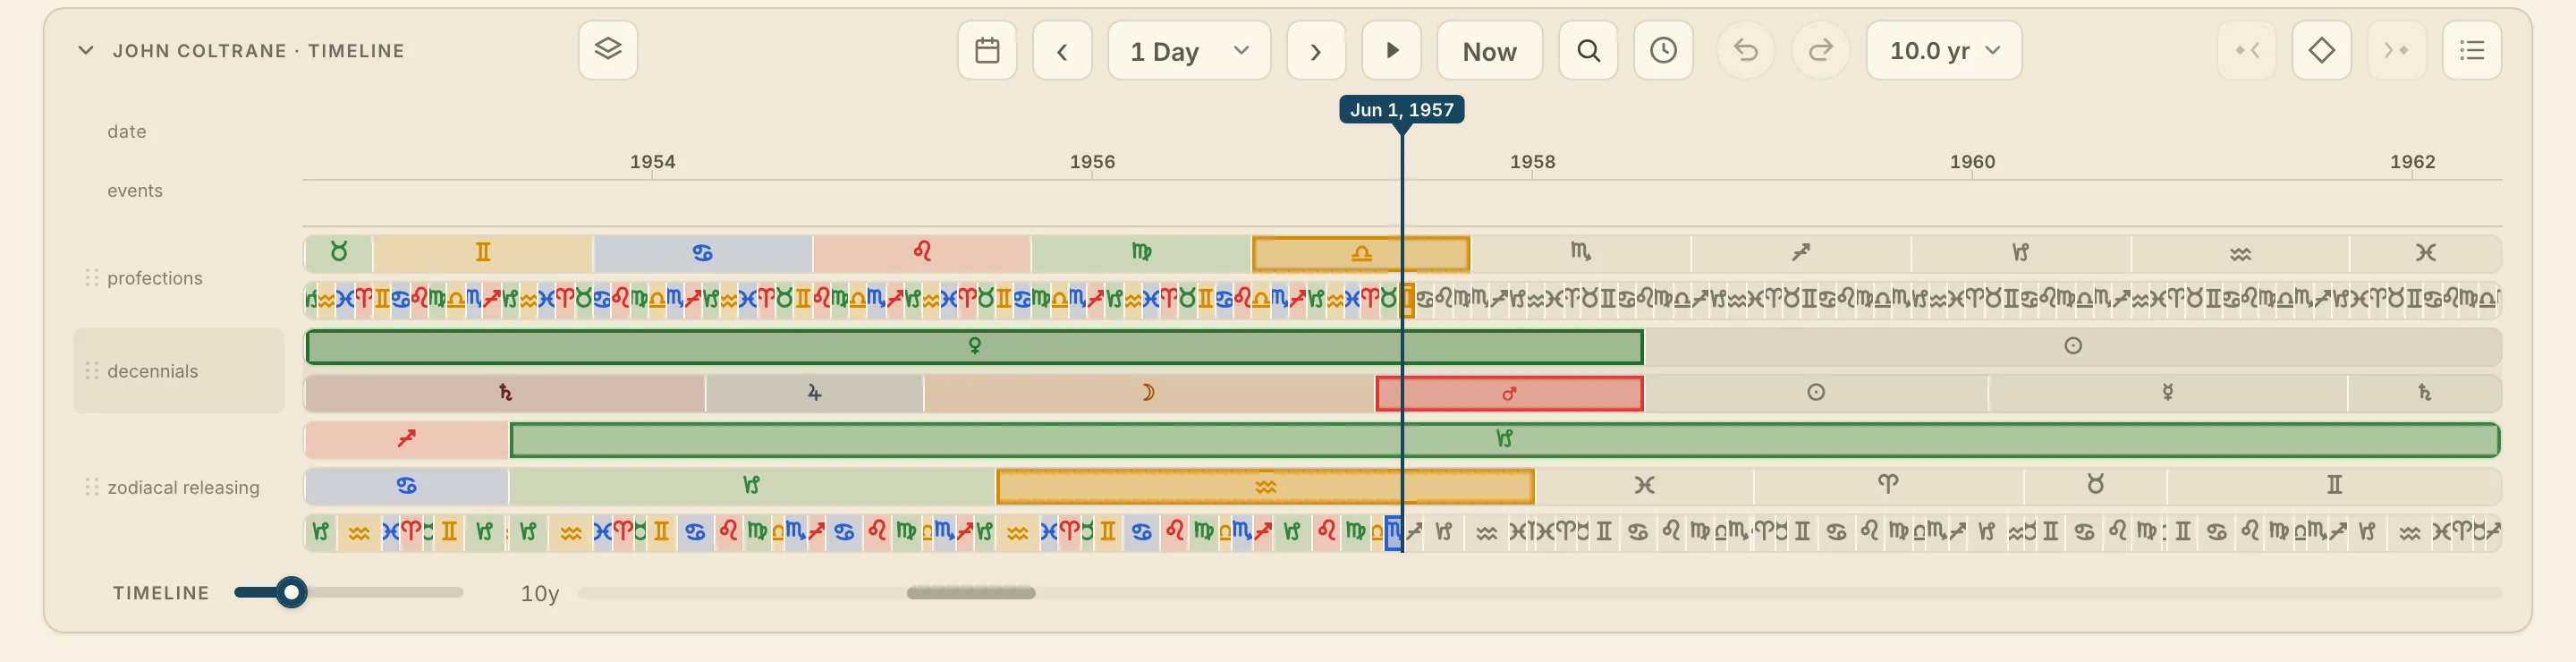This screenshot has width=2576, height=662.
Task: Click the diamond marker button
Action: coord(2322,50)
